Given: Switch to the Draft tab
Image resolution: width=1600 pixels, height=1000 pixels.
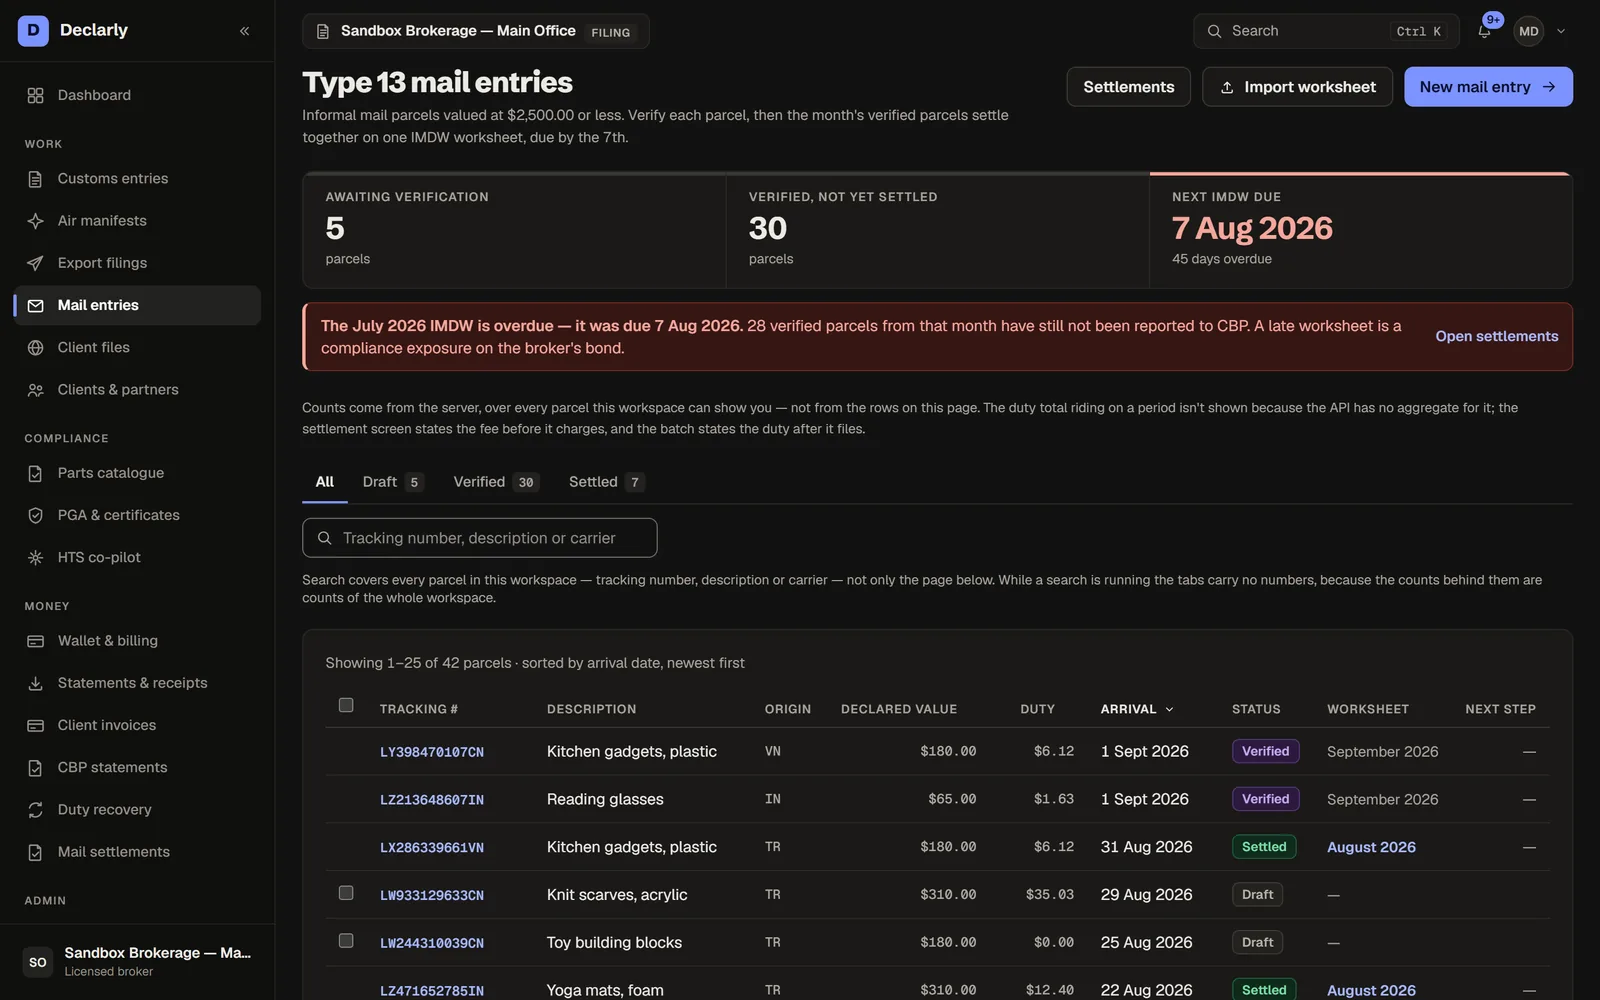Looking at the screenshot, I should [x=393, y=482].
